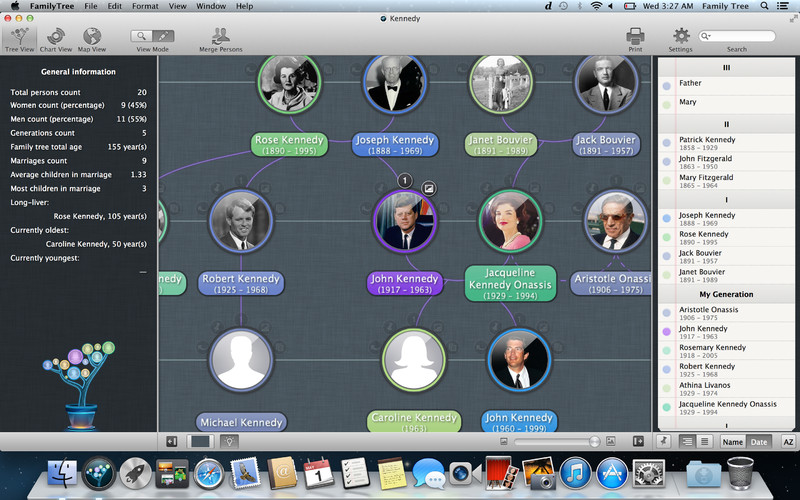
Task: Click My Generation section header
Action: [x=727, y=294]
